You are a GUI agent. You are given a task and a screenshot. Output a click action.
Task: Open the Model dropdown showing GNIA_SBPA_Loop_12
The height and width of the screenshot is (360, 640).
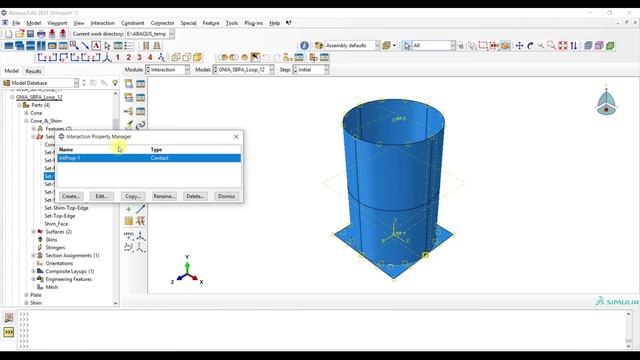tap(244, 70)
